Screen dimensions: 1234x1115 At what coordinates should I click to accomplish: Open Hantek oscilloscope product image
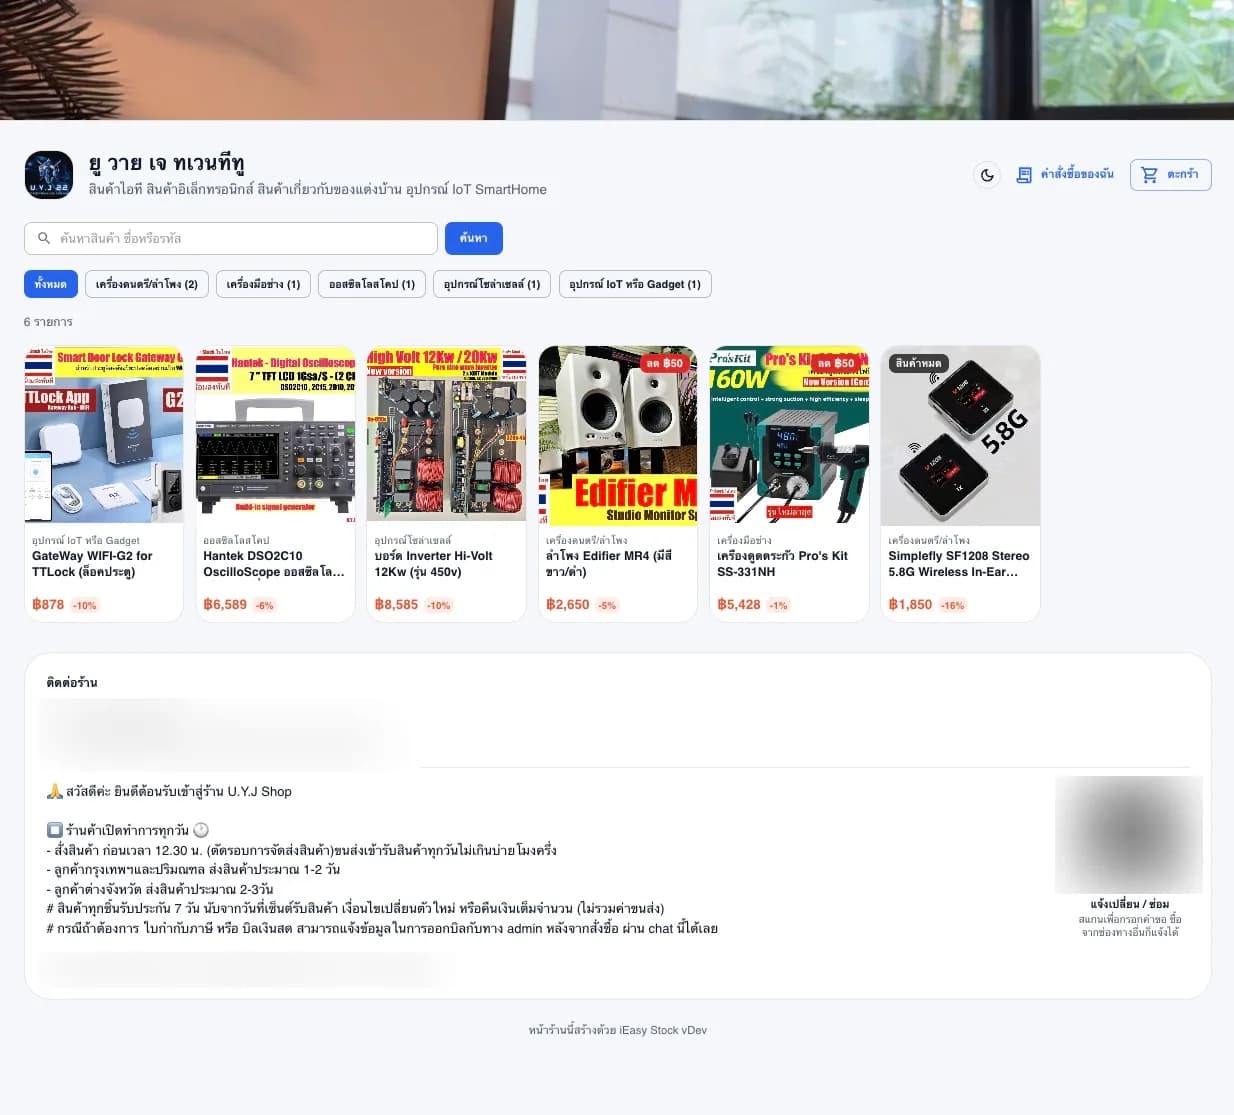(275, 434)
